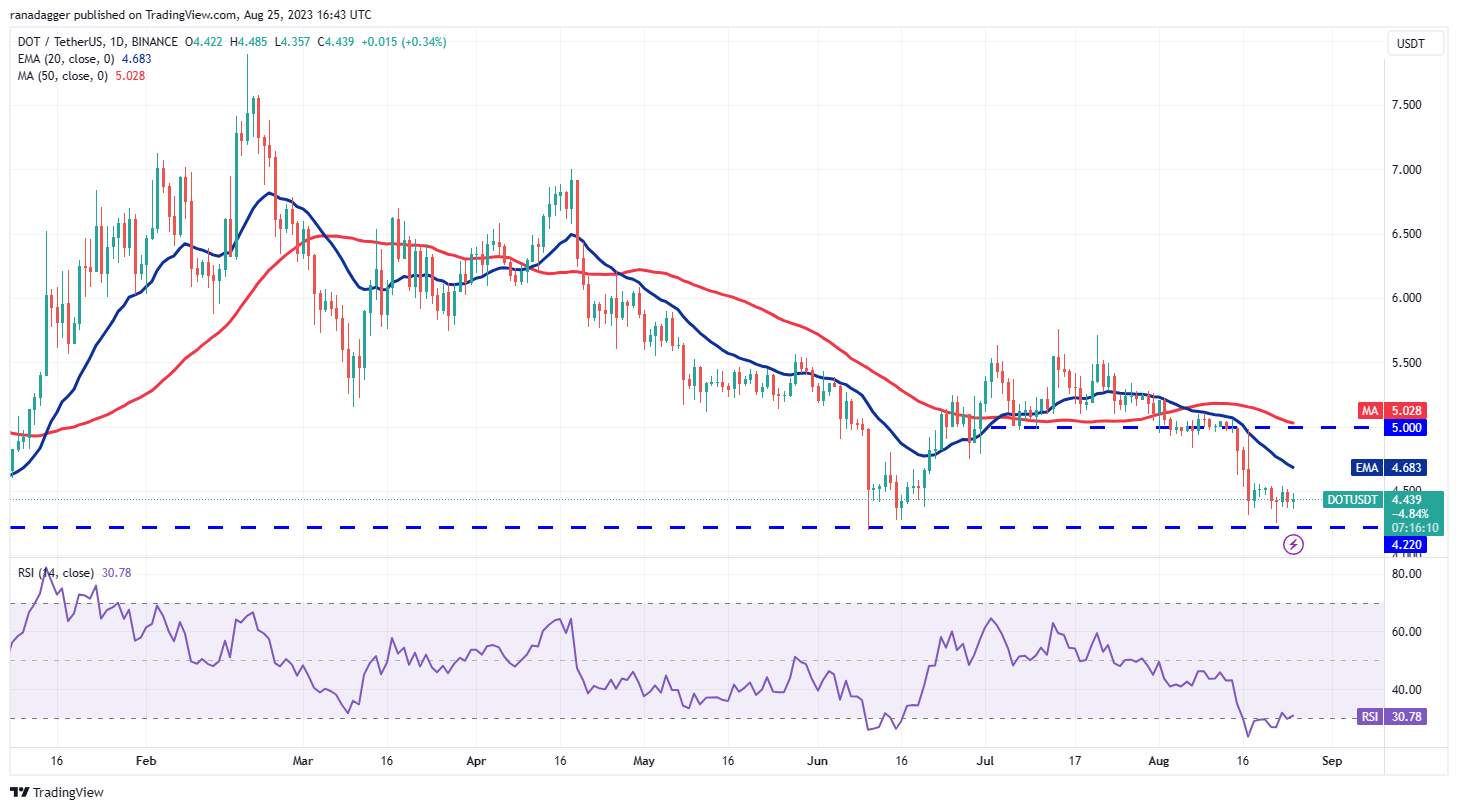Switch currency using the USDT button
The width and height of the screenshot is (1458, 810).
coord(1416,43)
